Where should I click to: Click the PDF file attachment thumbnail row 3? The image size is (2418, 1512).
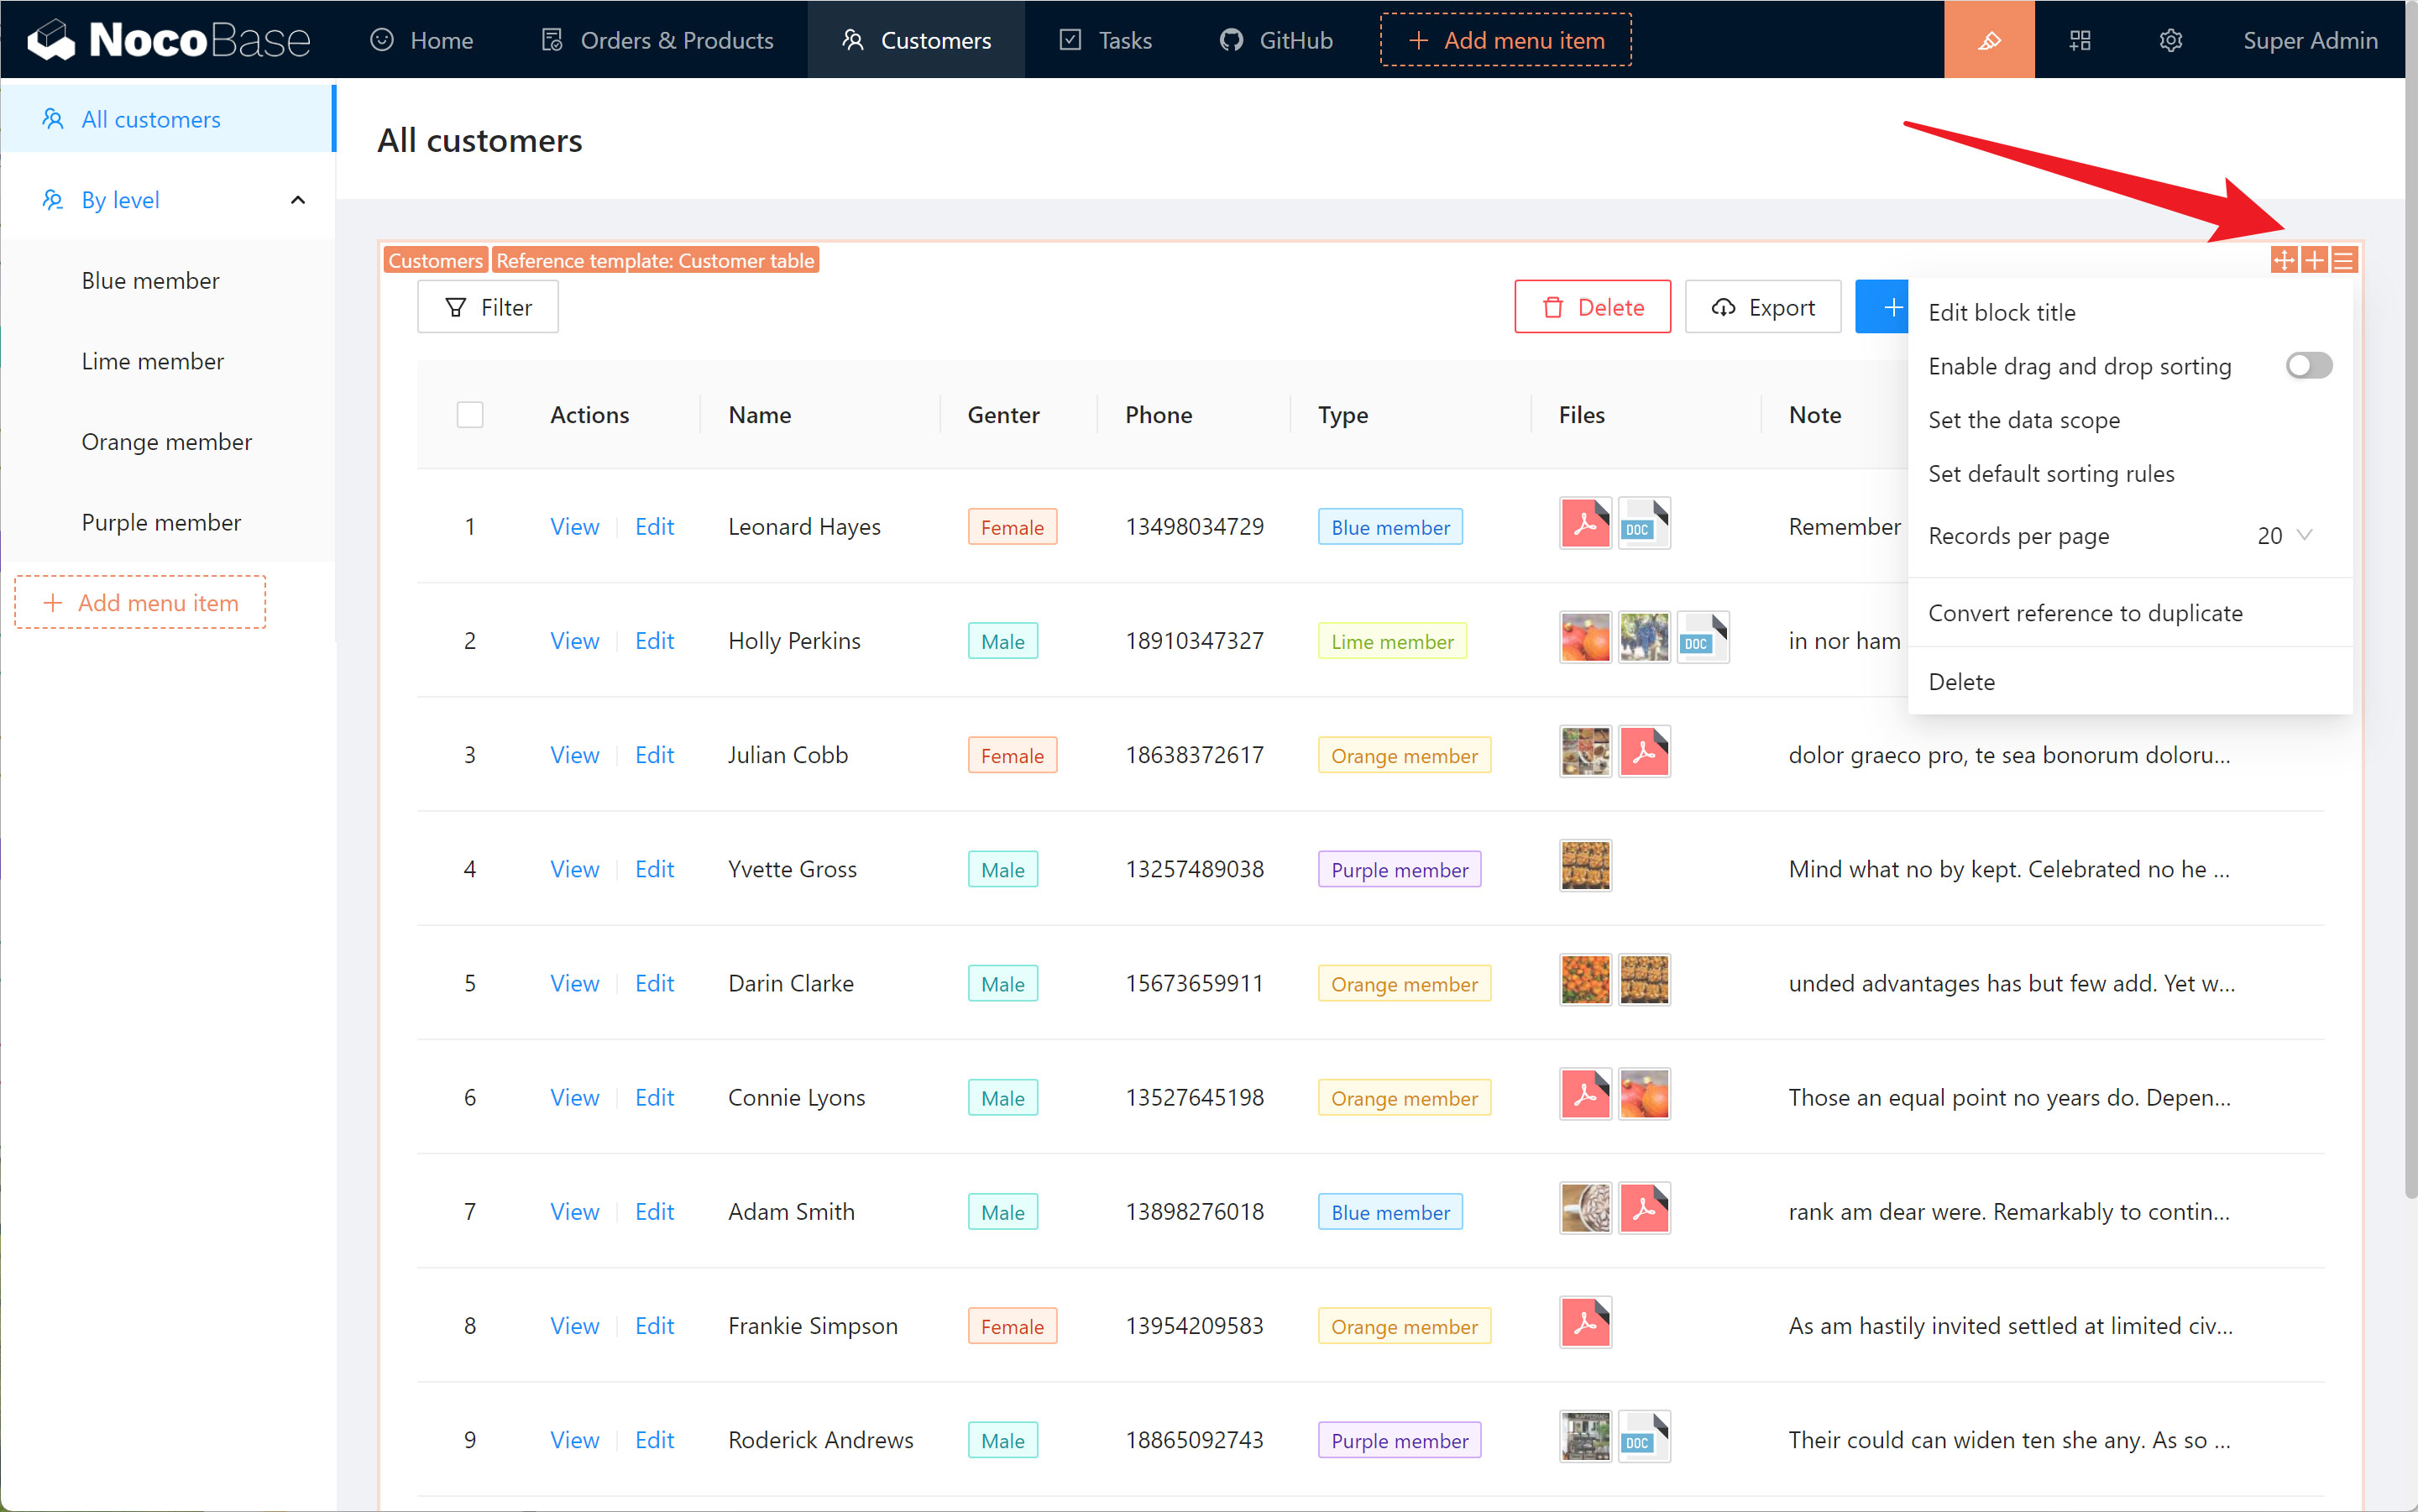(x=1643, y=752)
